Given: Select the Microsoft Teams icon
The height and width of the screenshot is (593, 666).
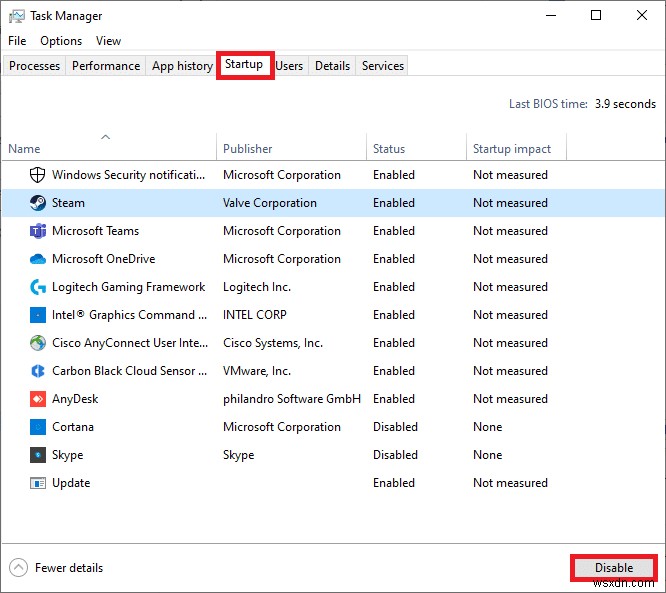Looking at the screenshot, I should [x=38, y=231].
